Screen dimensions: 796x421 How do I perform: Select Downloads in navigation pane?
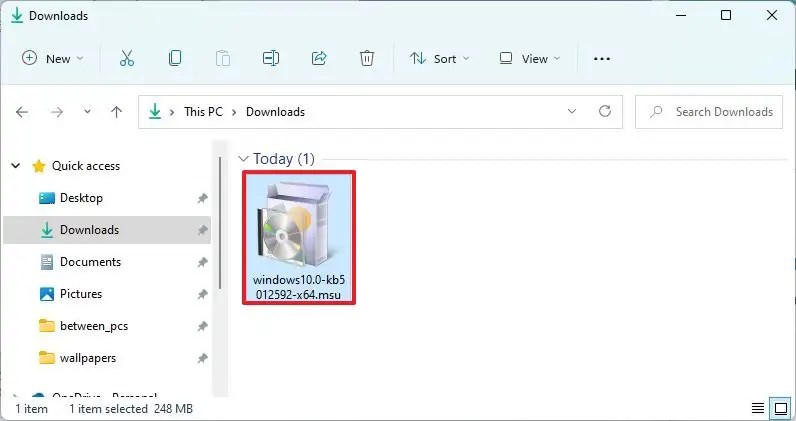(107, 230)
